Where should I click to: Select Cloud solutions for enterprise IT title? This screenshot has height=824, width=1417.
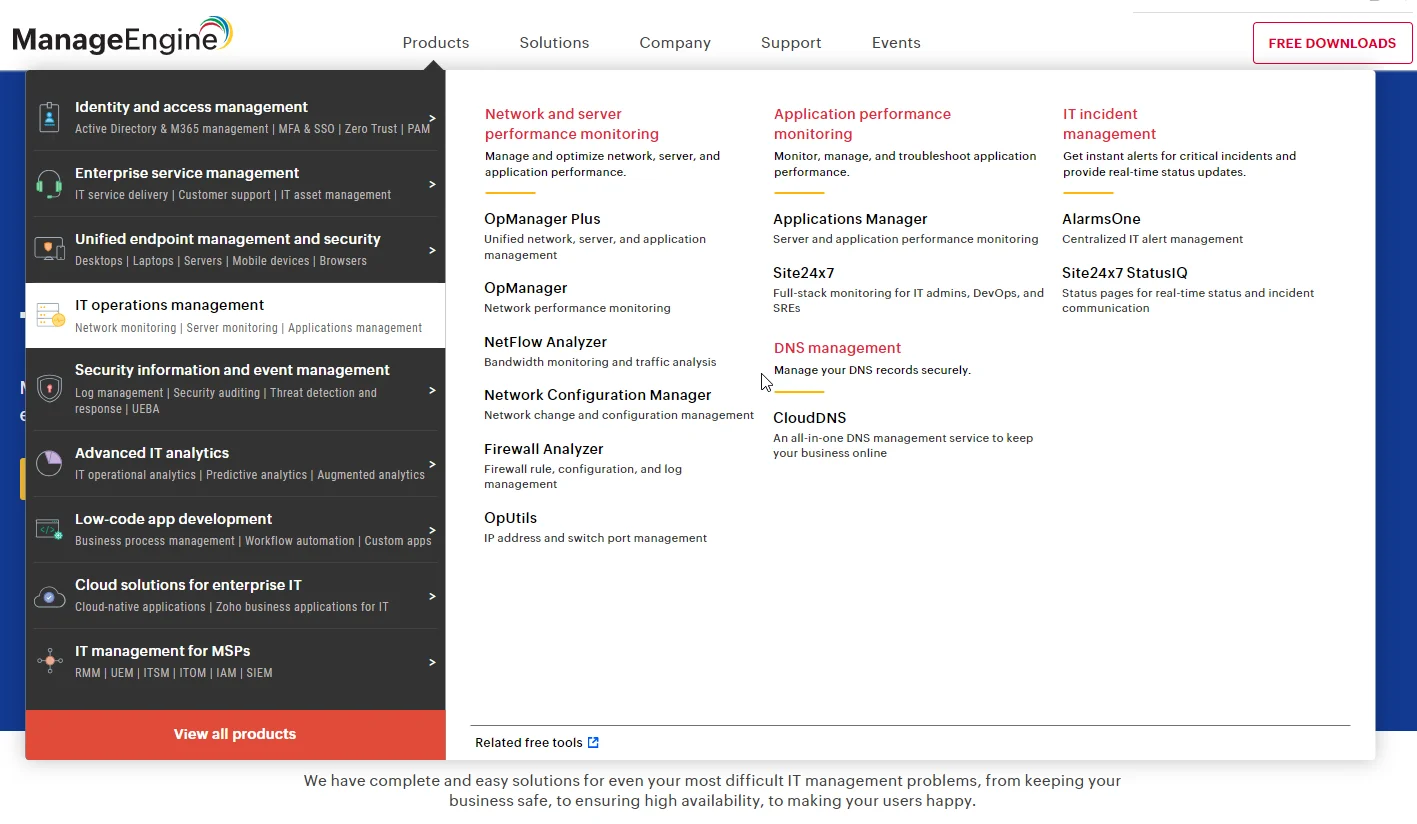[188, 585]
